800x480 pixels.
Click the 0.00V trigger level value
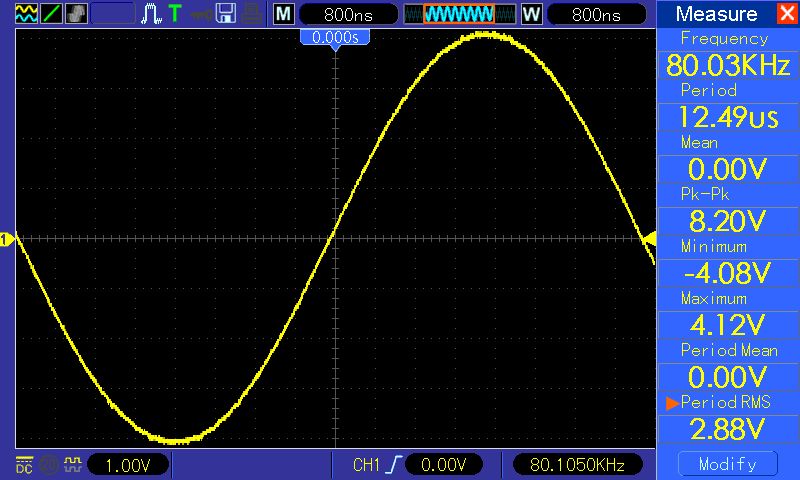(x=443, y=465)
